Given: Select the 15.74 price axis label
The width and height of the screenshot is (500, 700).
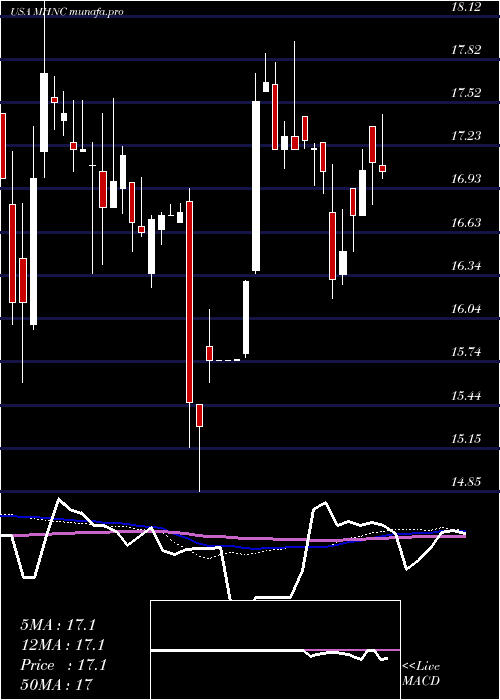Looking at the screenshot, I should 468,352.
